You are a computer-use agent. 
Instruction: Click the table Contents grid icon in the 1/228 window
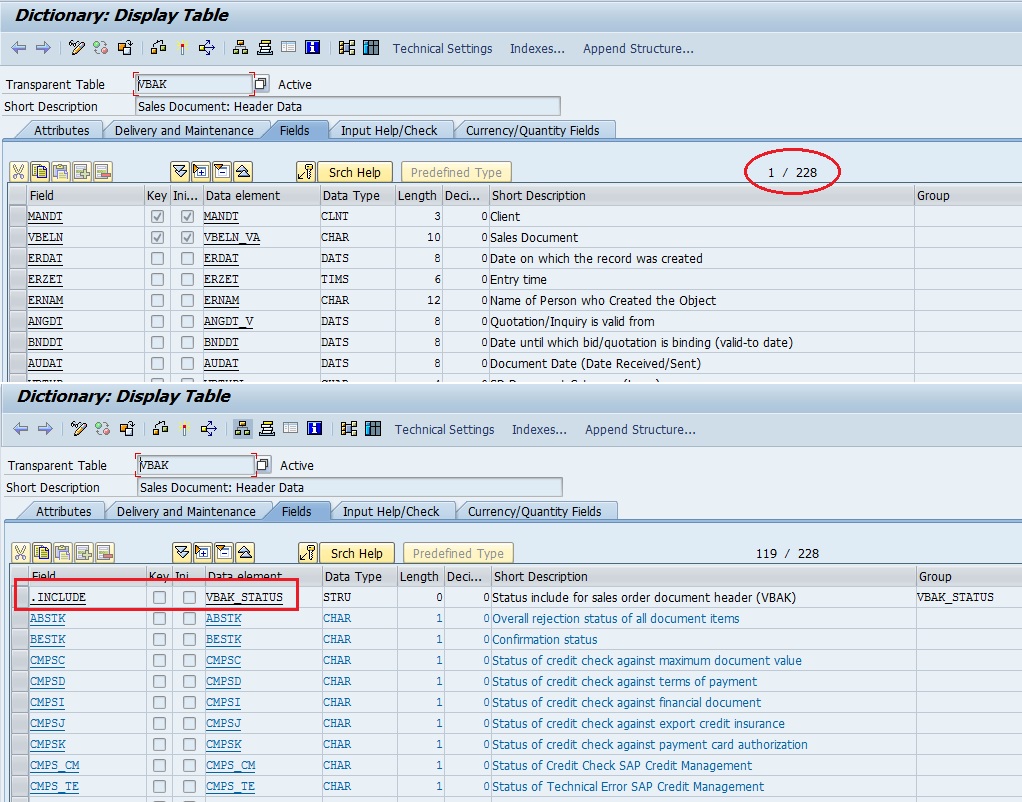[371, 48]
